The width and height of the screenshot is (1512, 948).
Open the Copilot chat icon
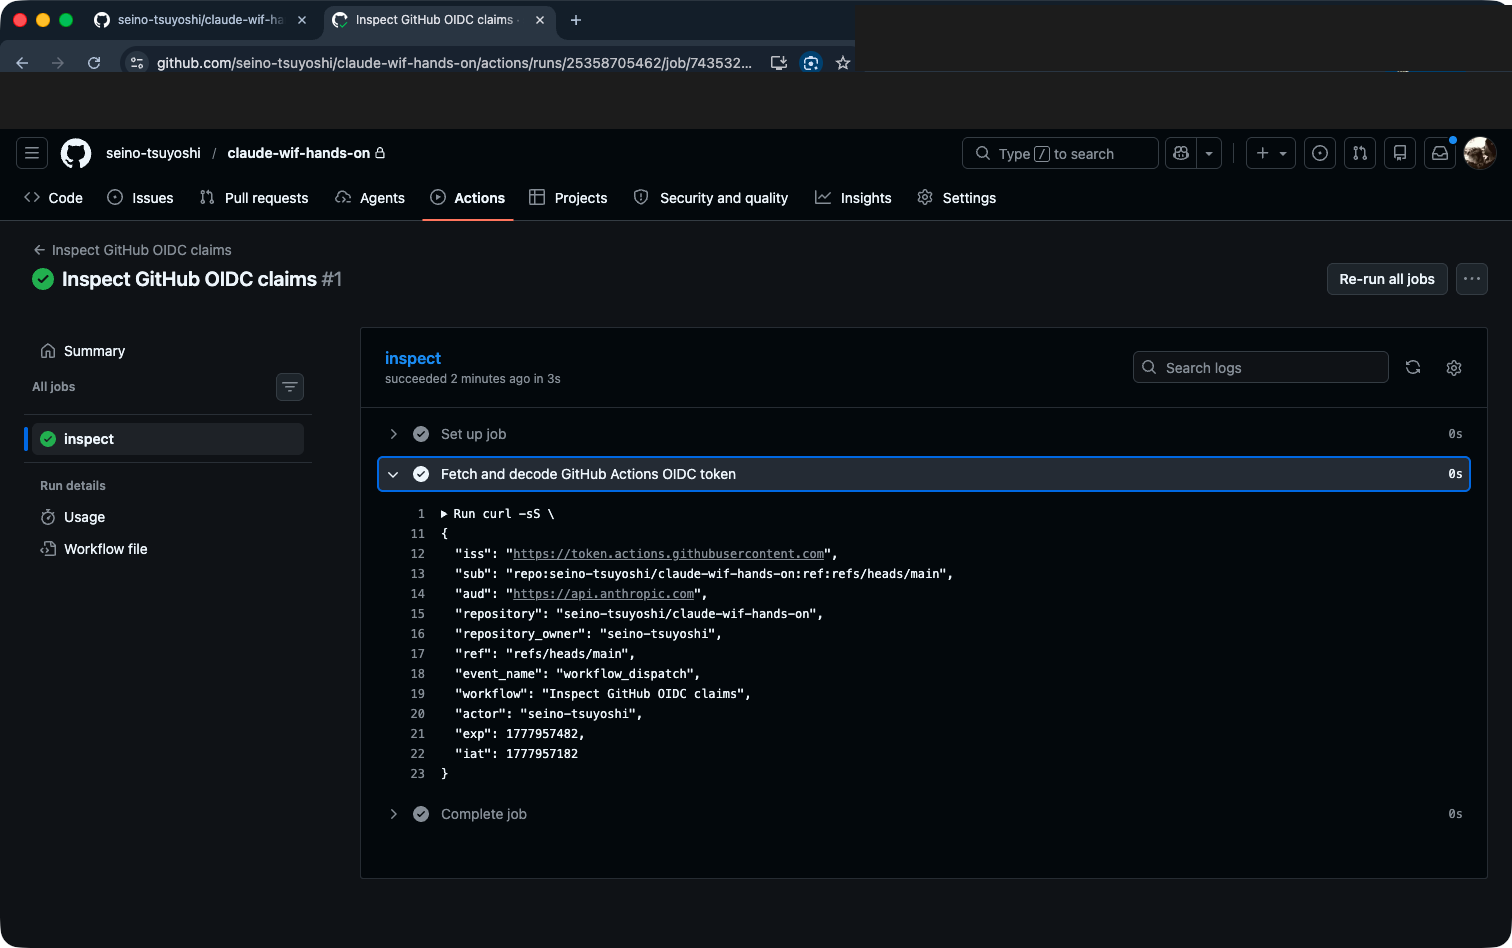point(1181,153)
